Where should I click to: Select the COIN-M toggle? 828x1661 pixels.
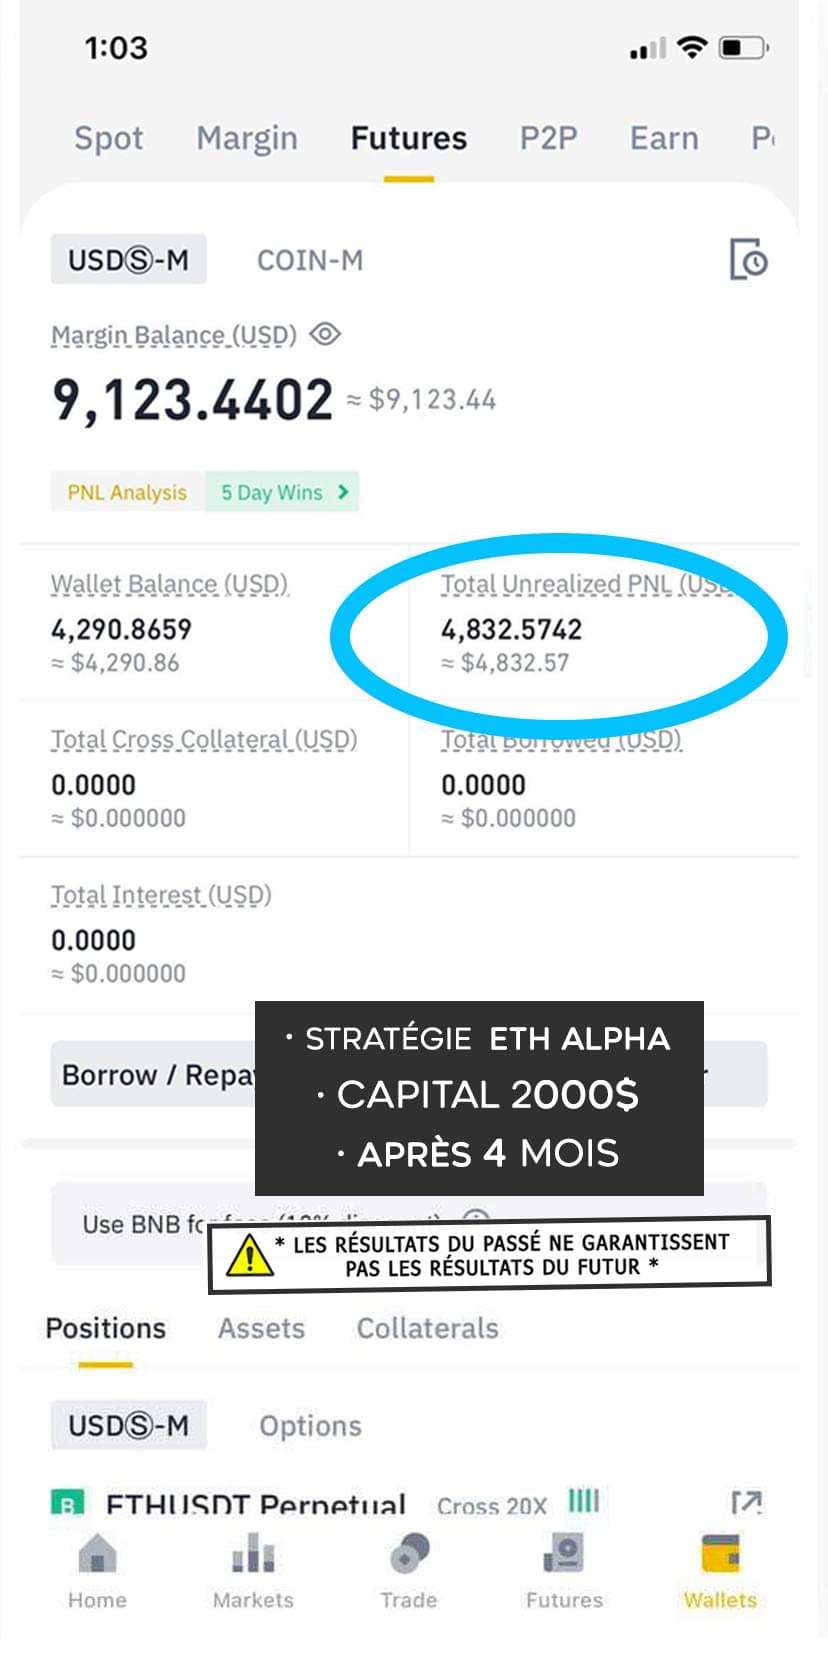pos(310,260)
